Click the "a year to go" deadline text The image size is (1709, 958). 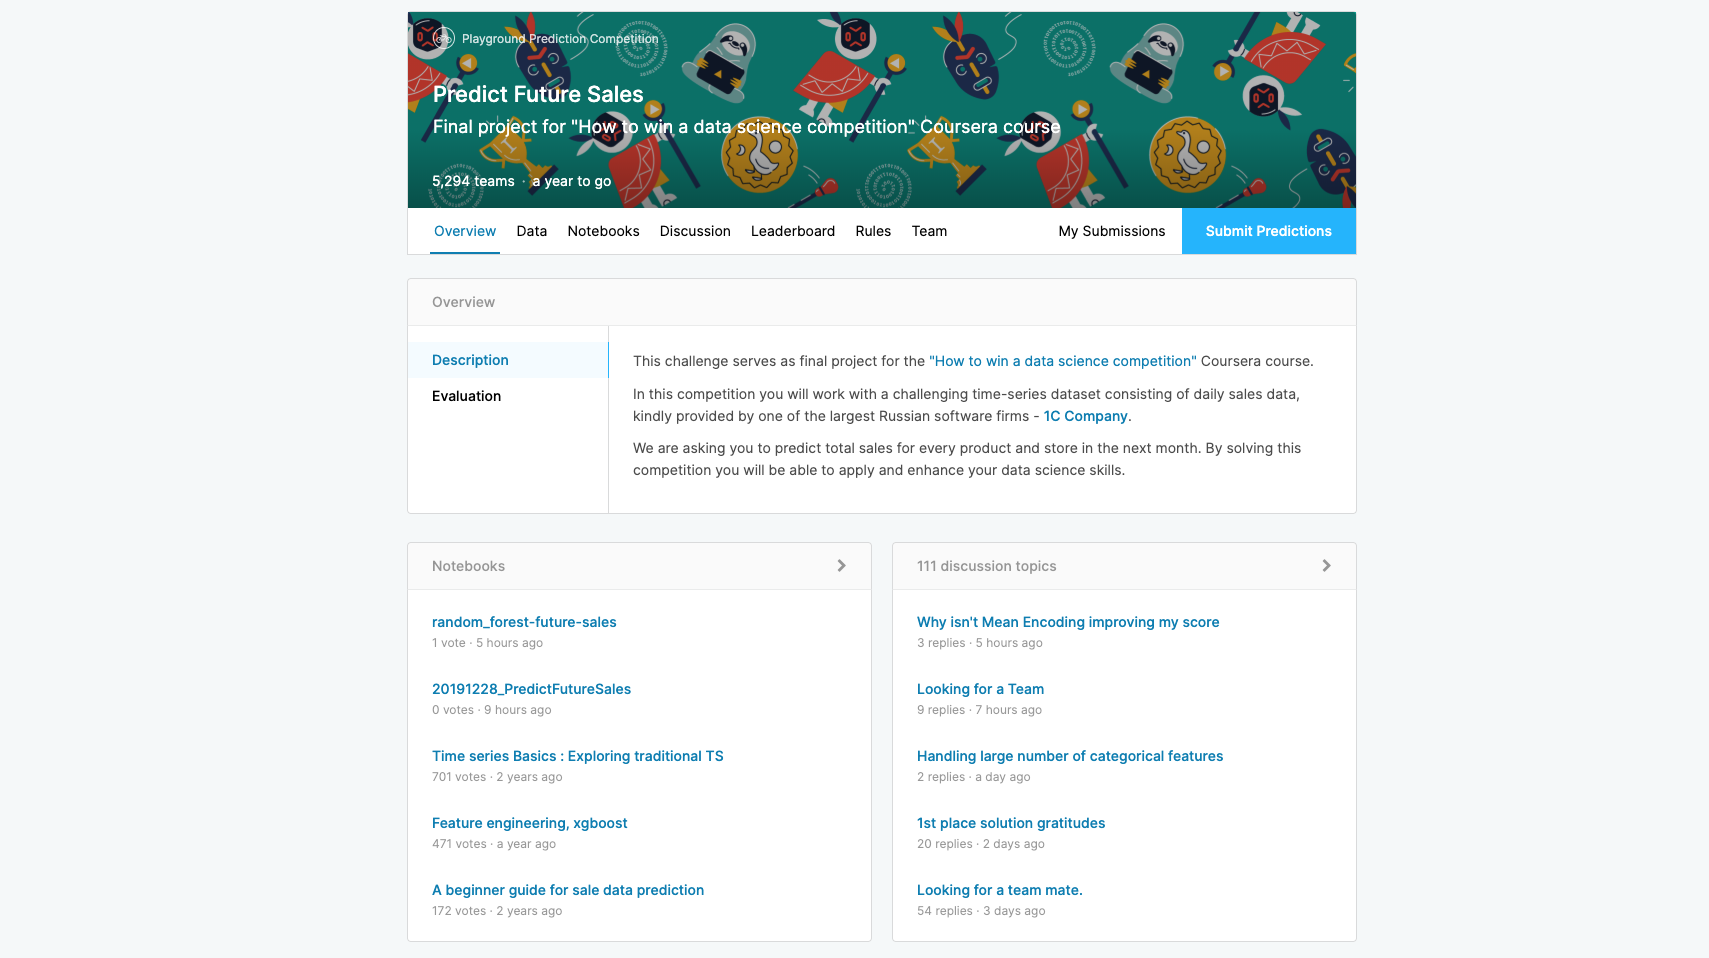pyautogui.click(x=571, y=181)
